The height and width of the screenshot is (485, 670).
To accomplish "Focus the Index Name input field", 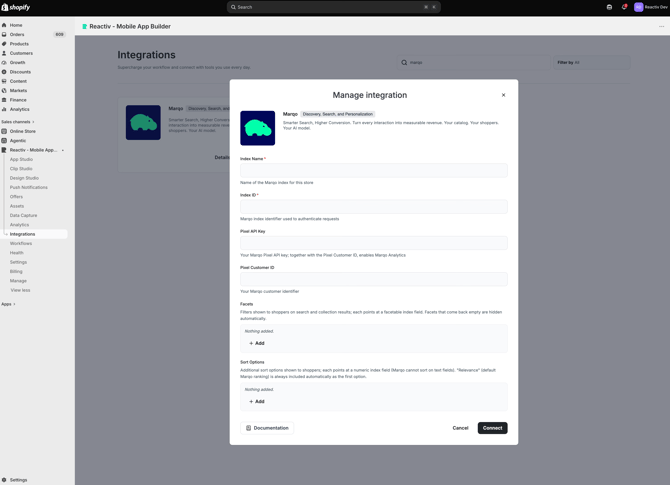I will click(x=374, y=170).
